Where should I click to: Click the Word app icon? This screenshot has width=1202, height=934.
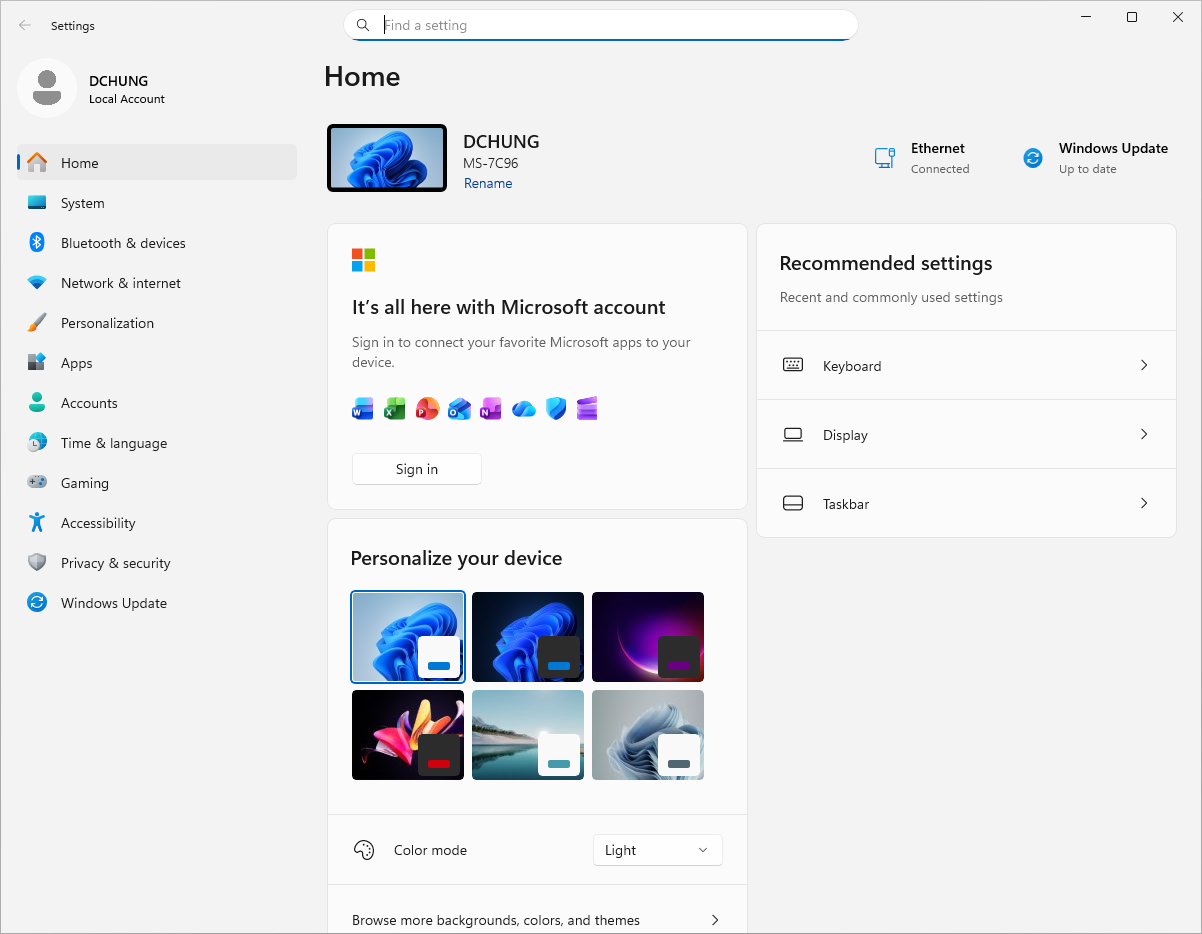click(363, 408)
